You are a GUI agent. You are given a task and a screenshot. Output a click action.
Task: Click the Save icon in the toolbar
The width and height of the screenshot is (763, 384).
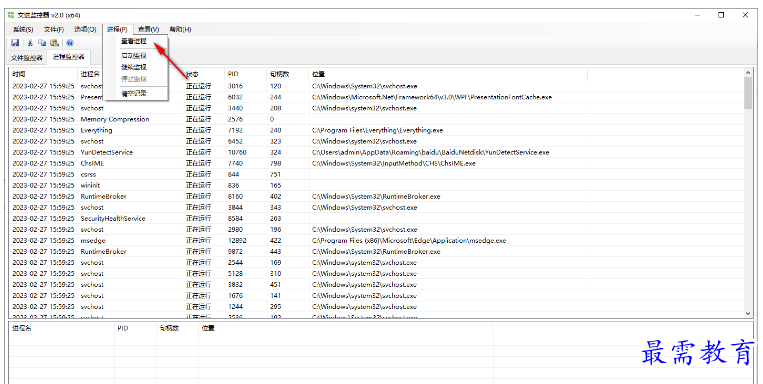click(15, 43)
